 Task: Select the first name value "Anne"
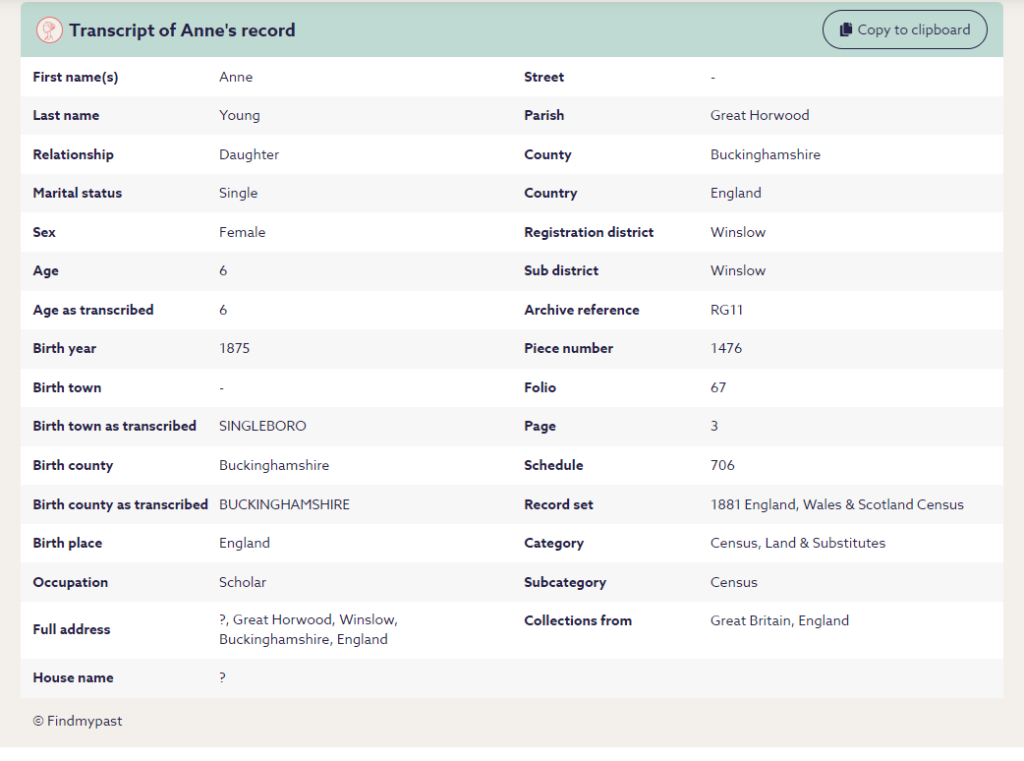coord(236,77)
